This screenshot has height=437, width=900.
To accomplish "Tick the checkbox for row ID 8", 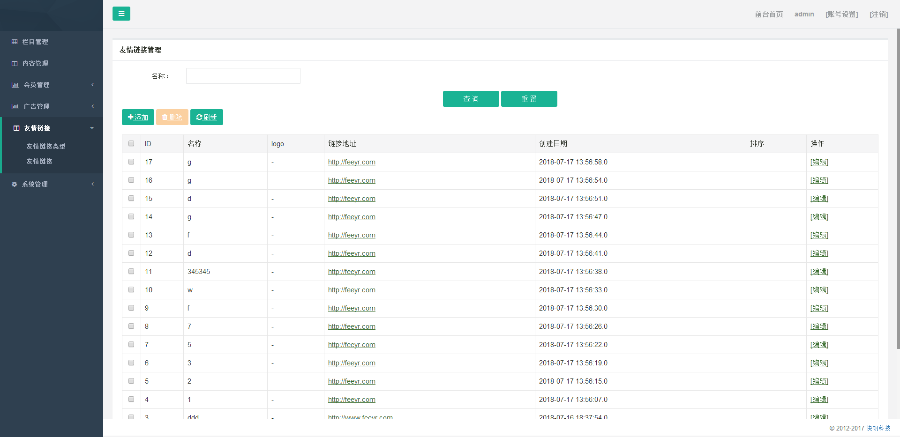I will click(131, 326).
